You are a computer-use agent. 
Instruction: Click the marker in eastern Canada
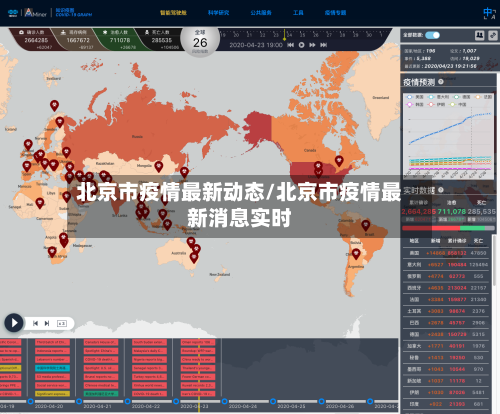(x=339, y=161)
